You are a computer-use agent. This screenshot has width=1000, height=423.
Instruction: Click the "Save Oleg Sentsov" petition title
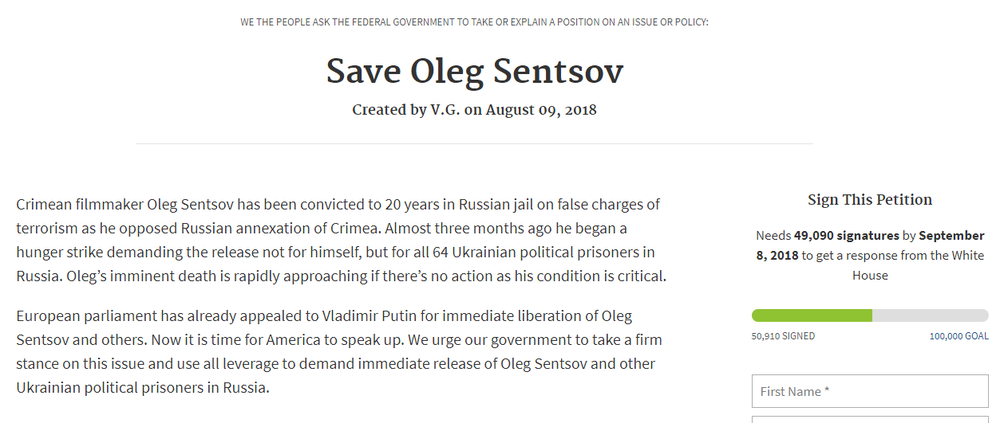point(474,71)
